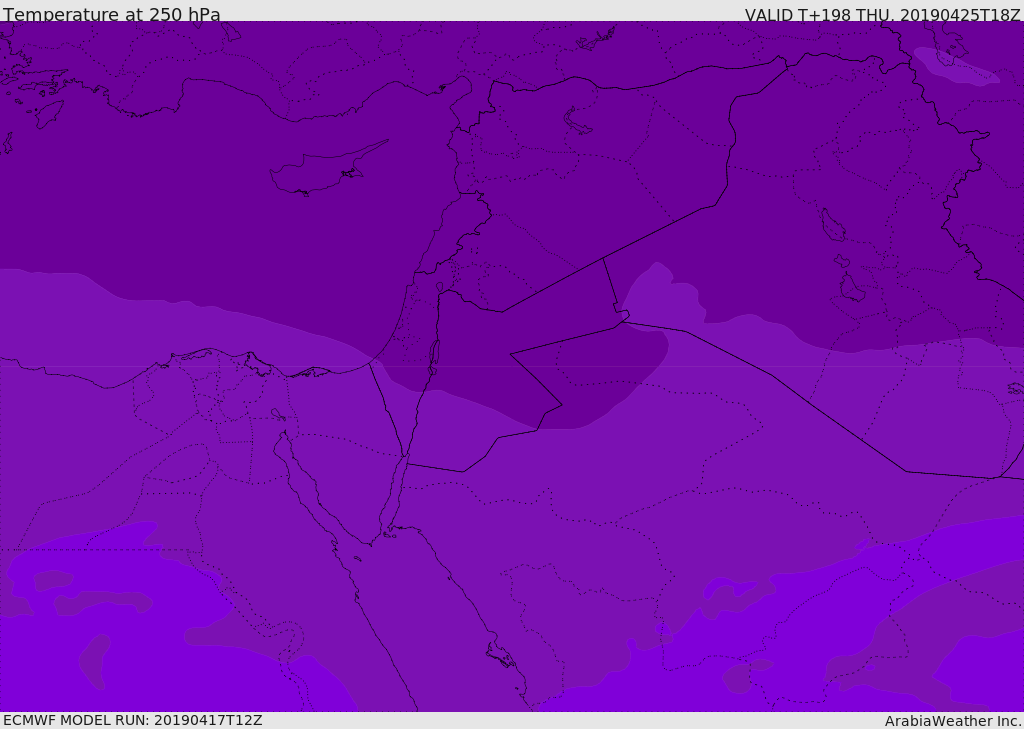Click the 'VALID T+198 THU. 20190425T18Z' label
This screenshot has width=1024, height=729.
882,15
